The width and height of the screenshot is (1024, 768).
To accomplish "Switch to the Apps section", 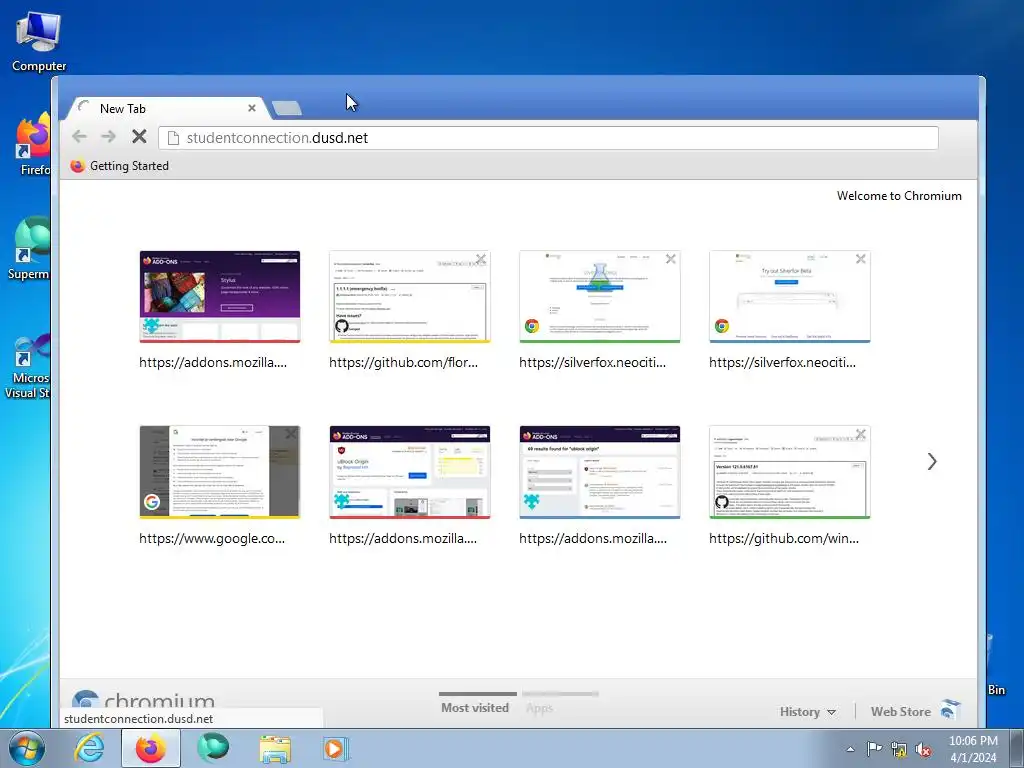I will pos(539,708).
